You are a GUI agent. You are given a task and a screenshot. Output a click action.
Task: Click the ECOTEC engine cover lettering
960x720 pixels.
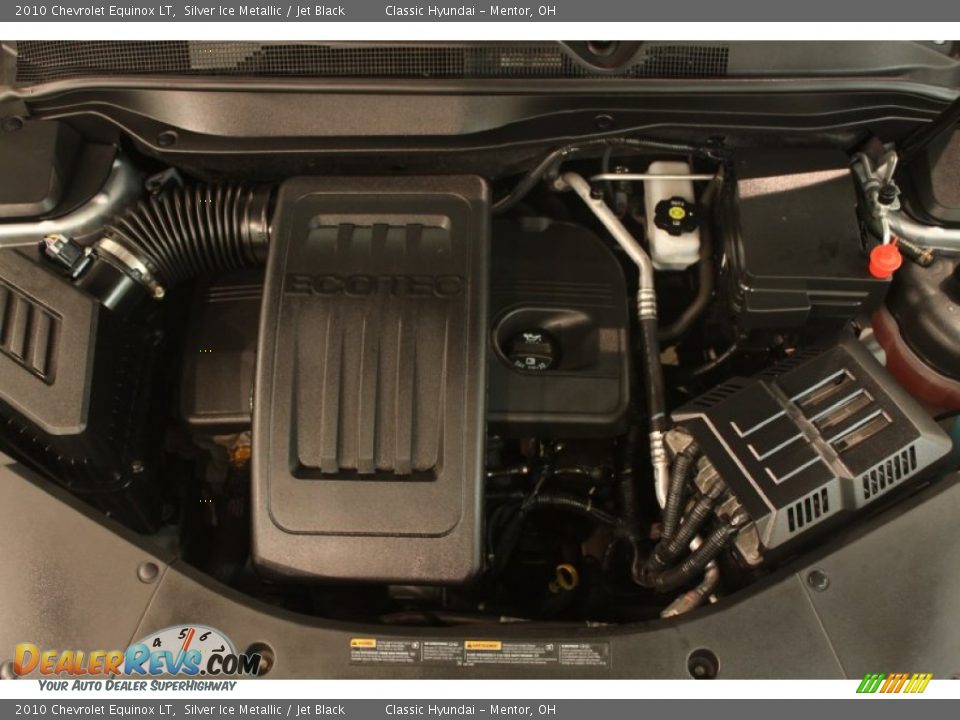pyautogui.click(x=374, y=285)
